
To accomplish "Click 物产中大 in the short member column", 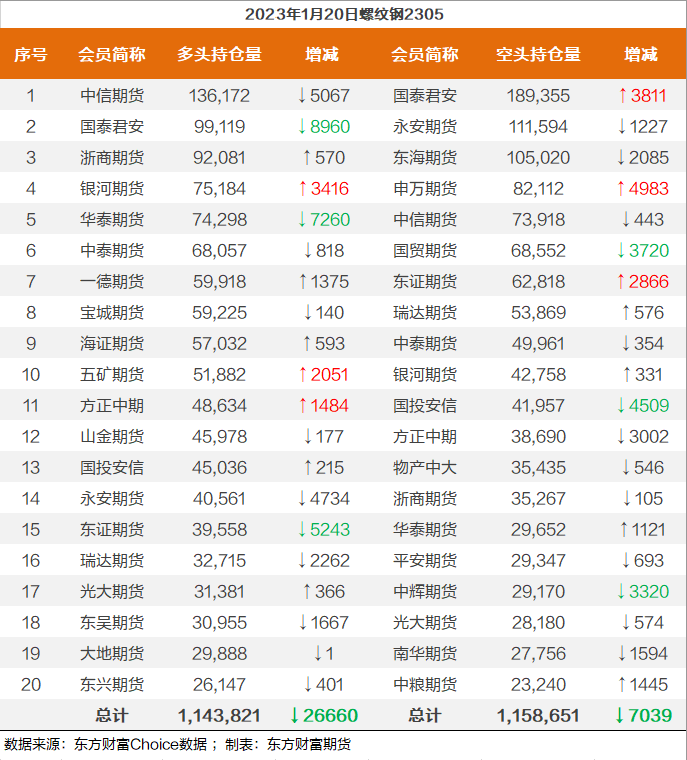I will tap(425, 468).
